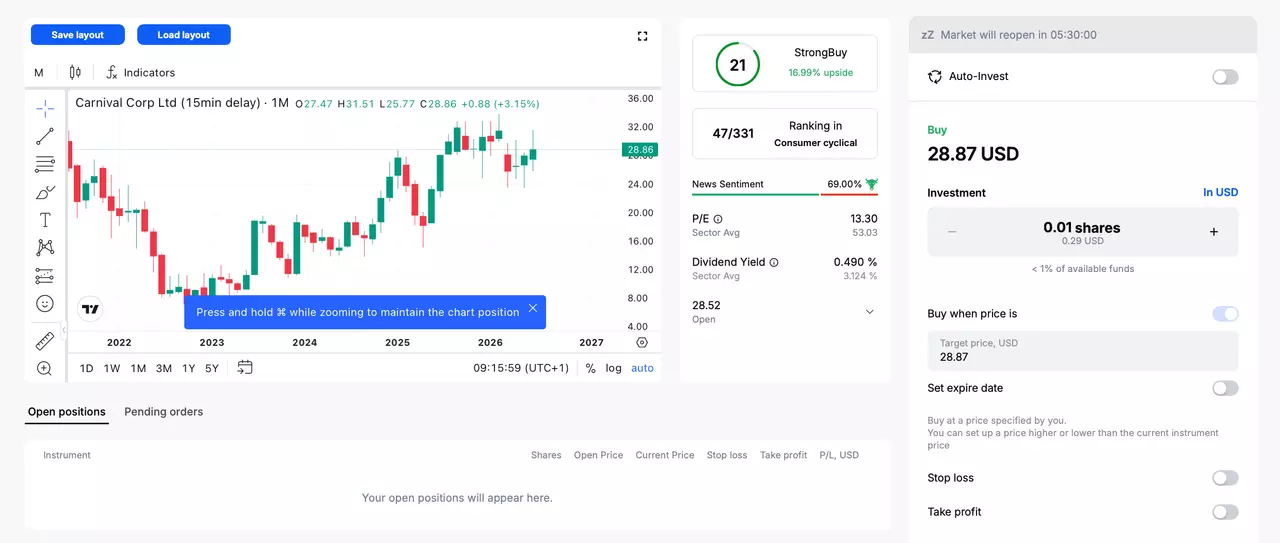The height and width of the screenshot is (543, 1280).
Task: Open the chart patterns tool
Action: tap(45, 247)
